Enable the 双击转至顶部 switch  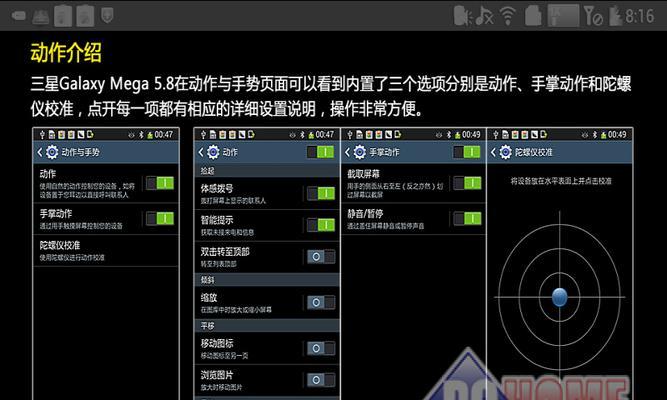point(321,257)
